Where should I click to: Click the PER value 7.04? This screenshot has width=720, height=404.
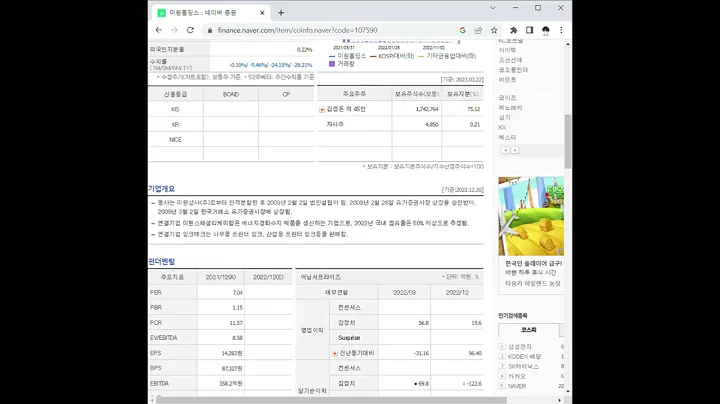(237, 292)
